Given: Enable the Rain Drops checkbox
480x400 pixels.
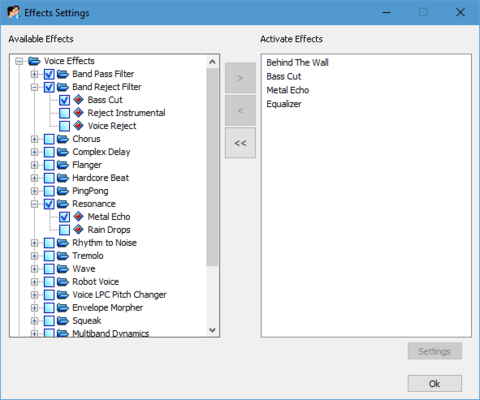Looking at the screenshot, I should [64, 230].
